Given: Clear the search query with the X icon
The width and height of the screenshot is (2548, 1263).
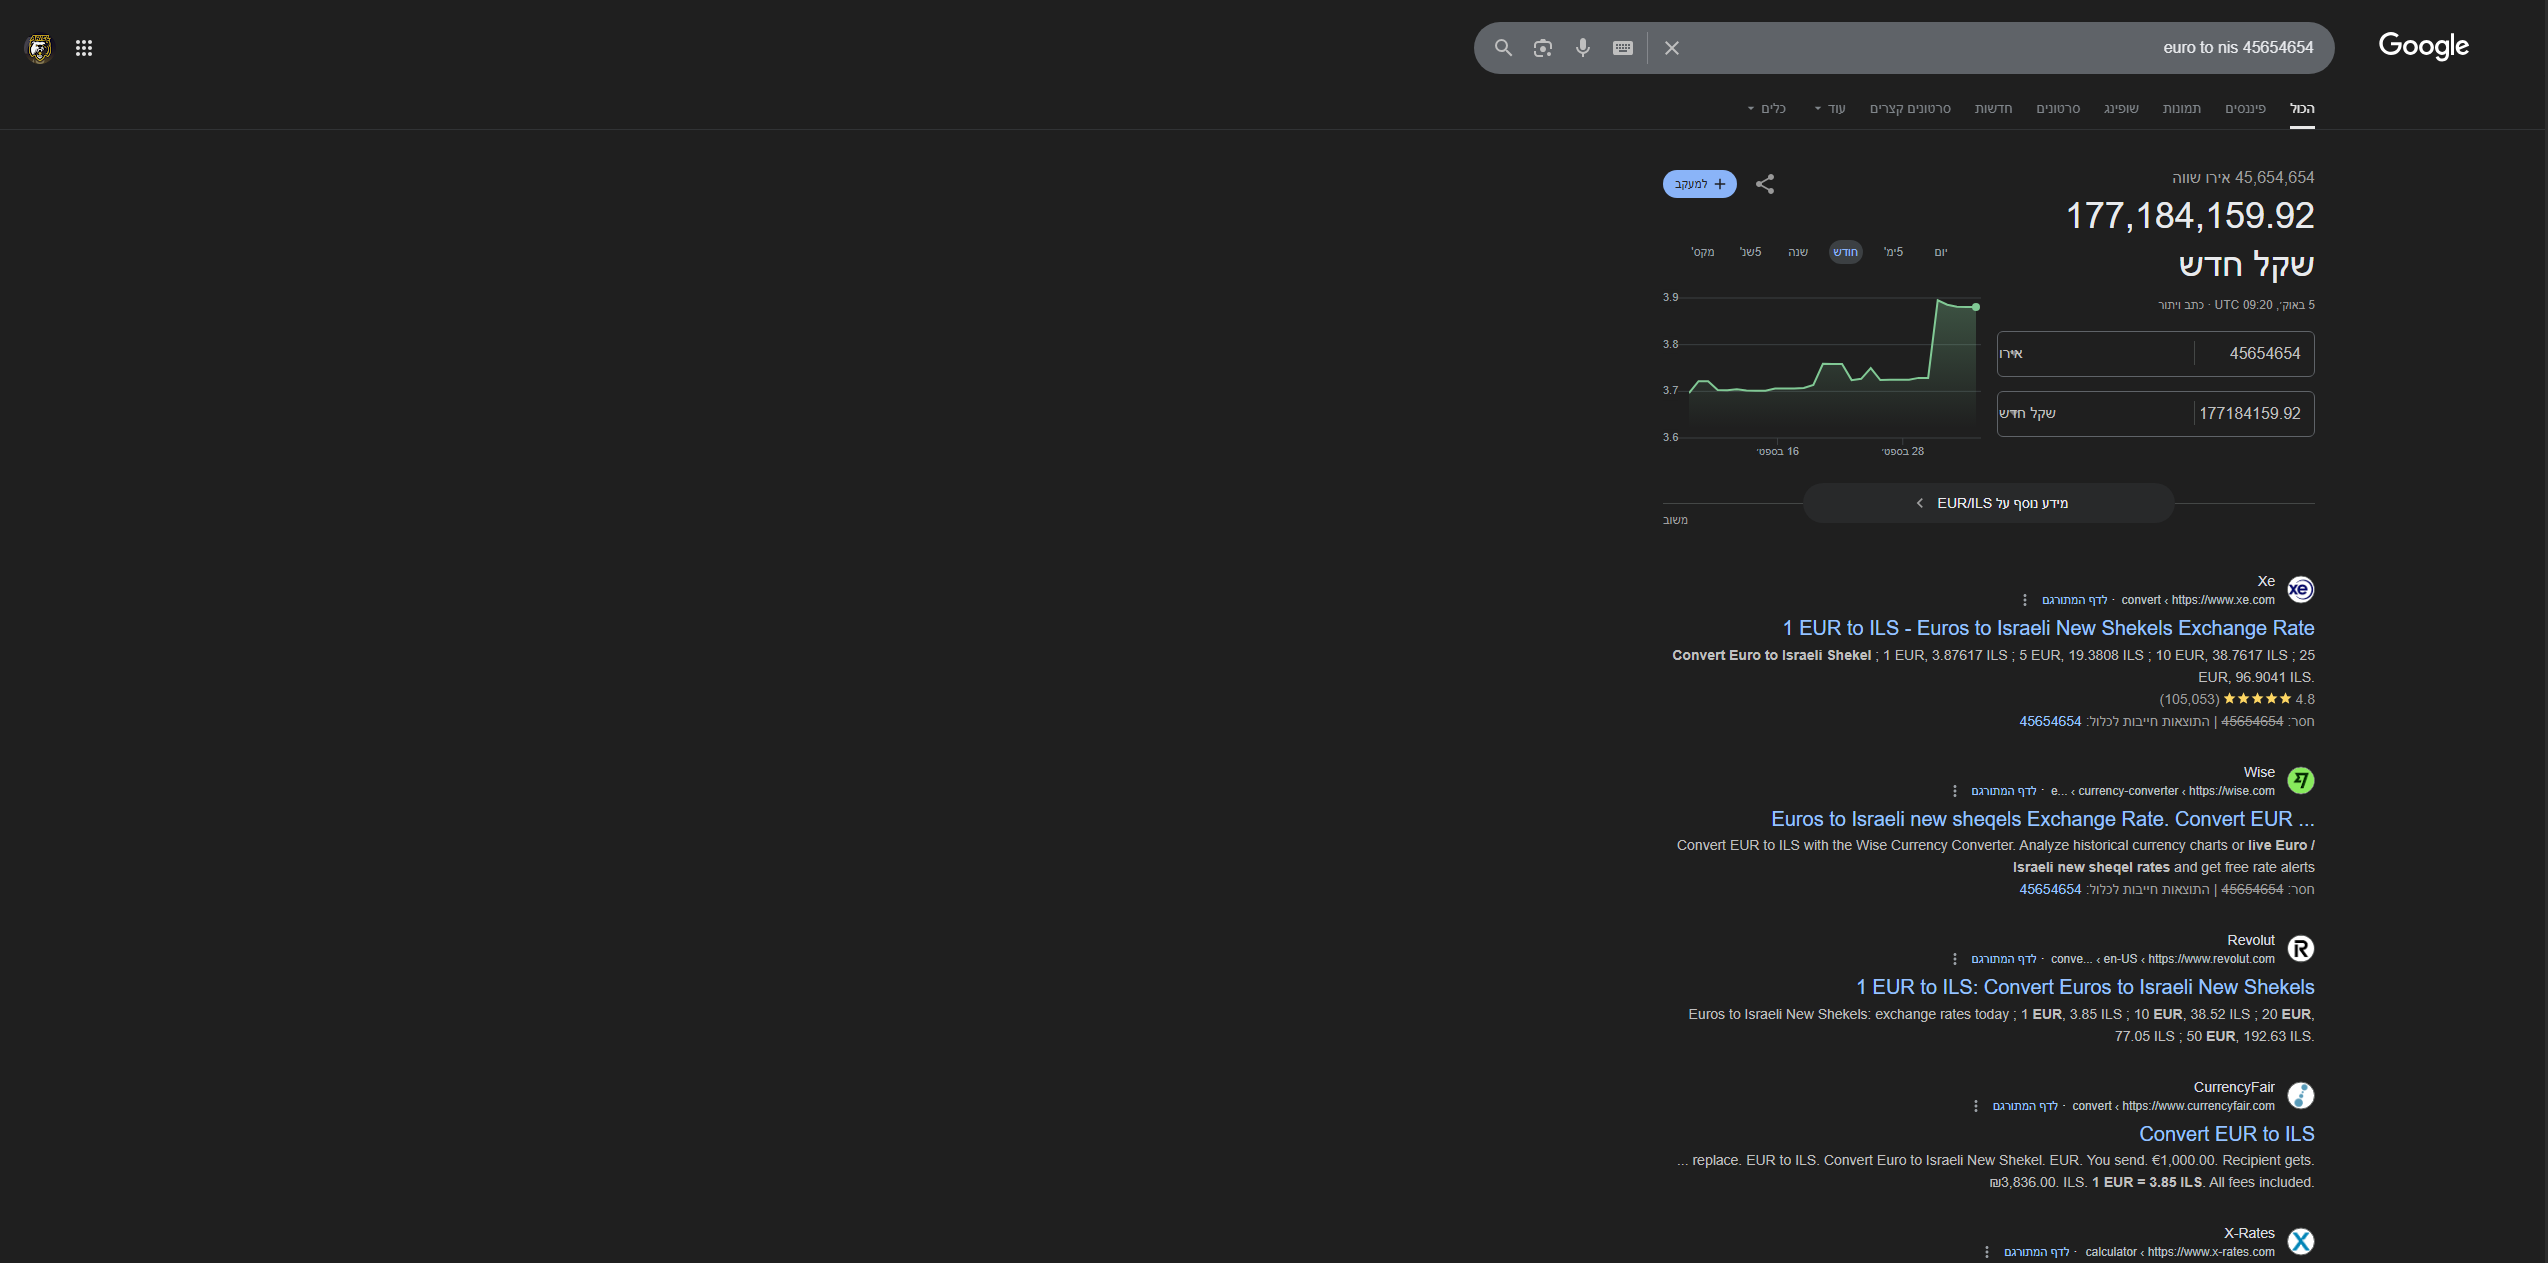Looking at the screenshot, I should 1671,47.
